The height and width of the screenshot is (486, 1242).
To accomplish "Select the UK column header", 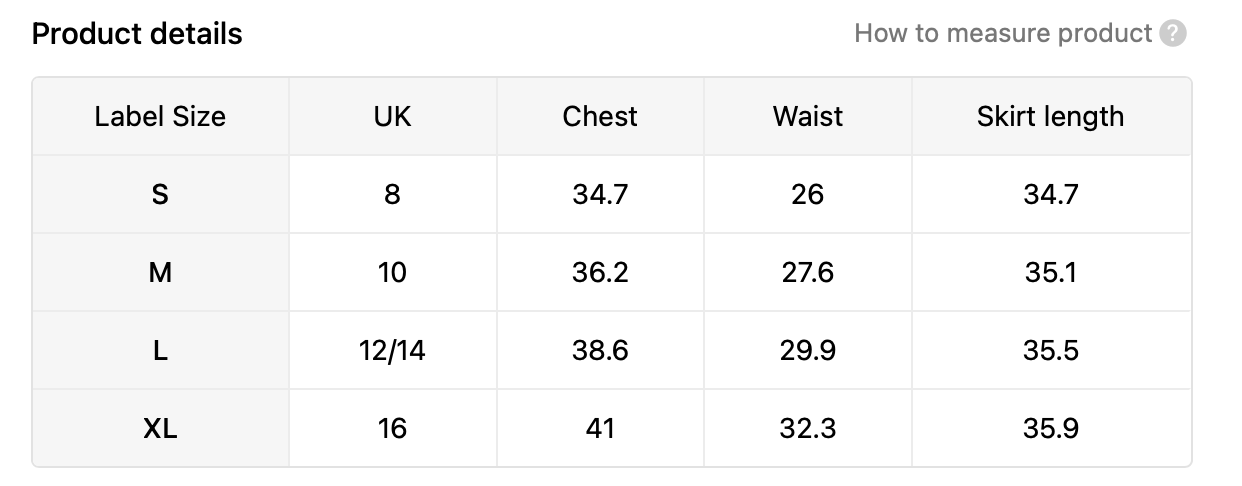I will pyautogui.click(x=393, y=116).
